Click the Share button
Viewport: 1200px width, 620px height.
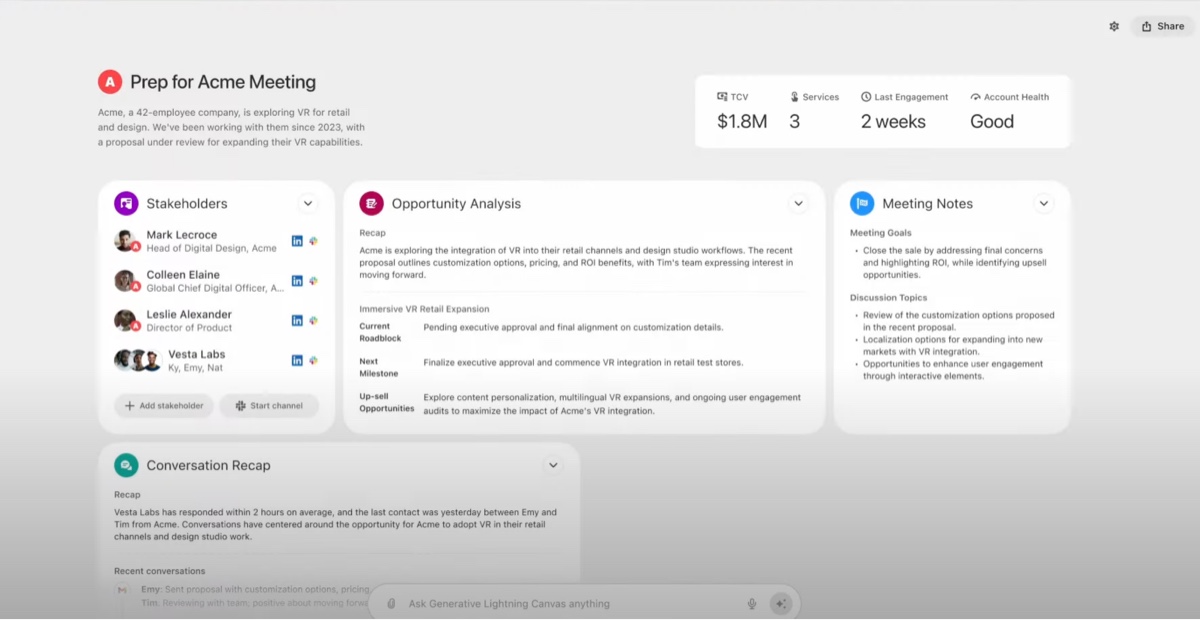pos(1162,27)
